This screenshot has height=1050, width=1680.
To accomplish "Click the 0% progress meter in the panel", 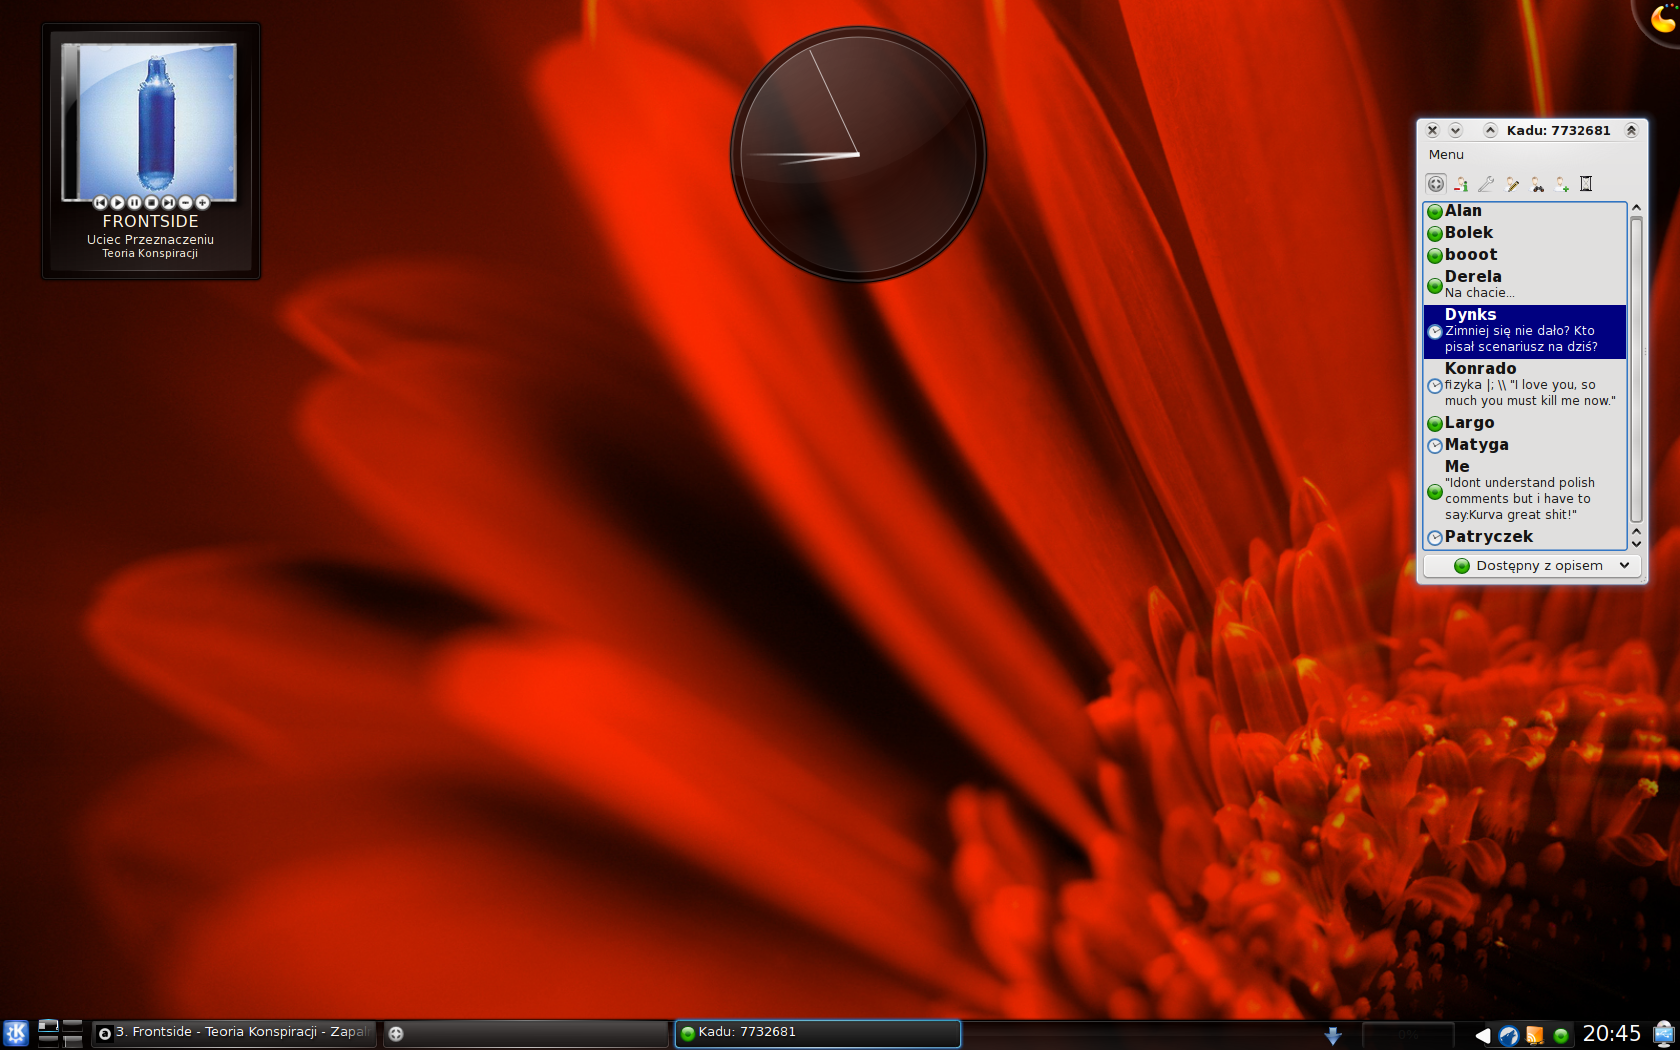I will point(1408,1035).
